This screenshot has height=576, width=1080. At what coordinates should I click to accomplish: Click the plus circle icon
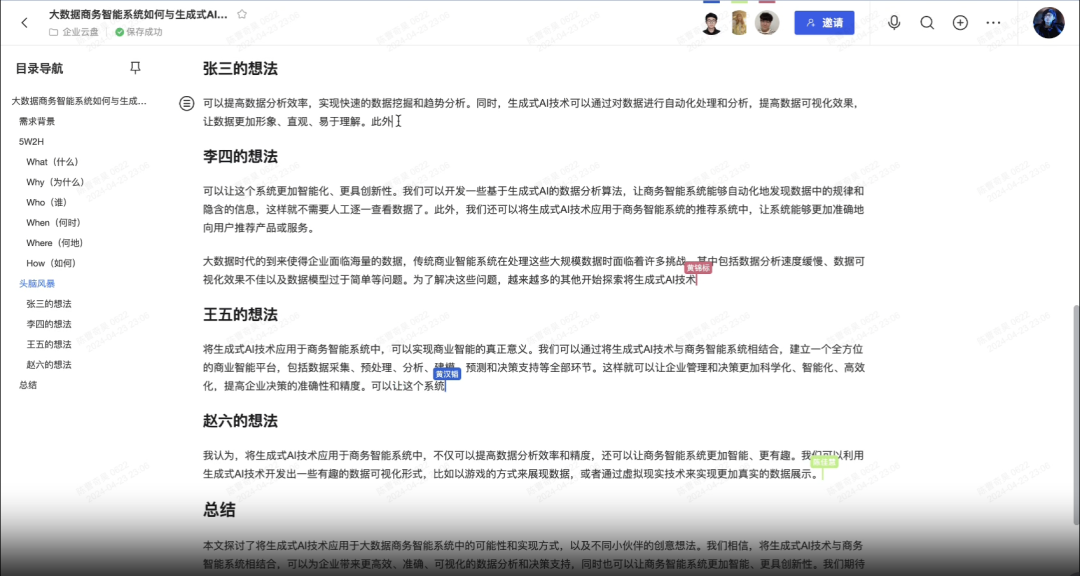click(960, 23)
